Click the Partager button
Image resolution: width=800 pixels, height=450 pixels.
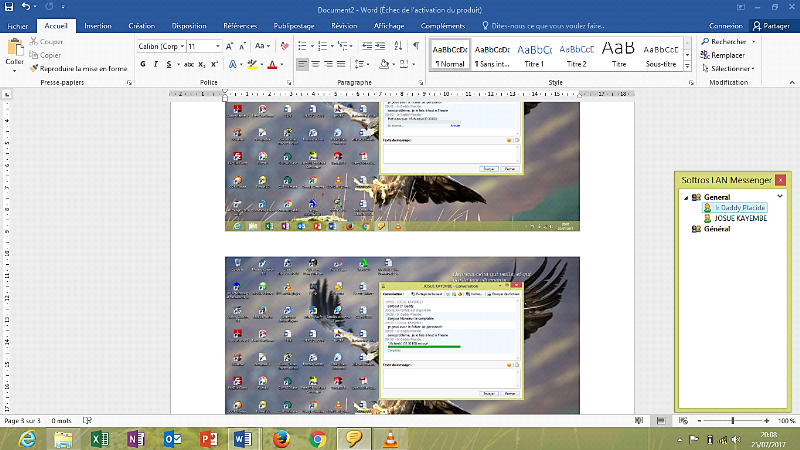[x=771, y=27]
